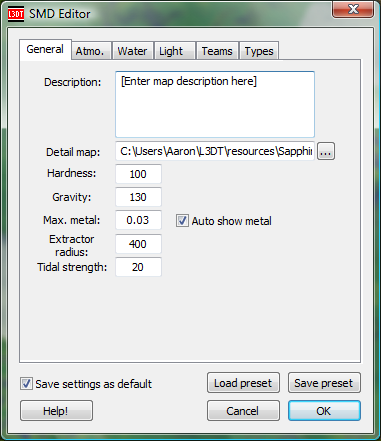Toggle Auto show metal checkbox
This screenshot has height=441, width=381.
coord(182,221)
